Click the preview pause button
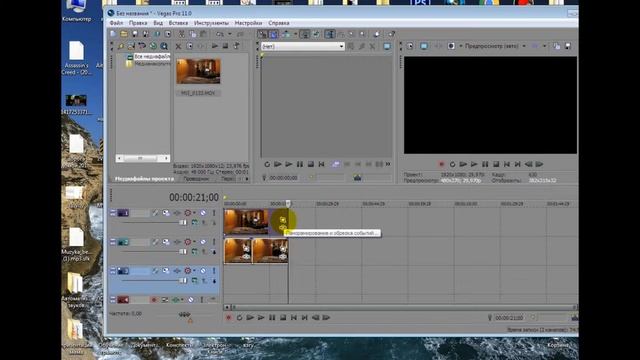The image size is (640, 360). (485, 164)
